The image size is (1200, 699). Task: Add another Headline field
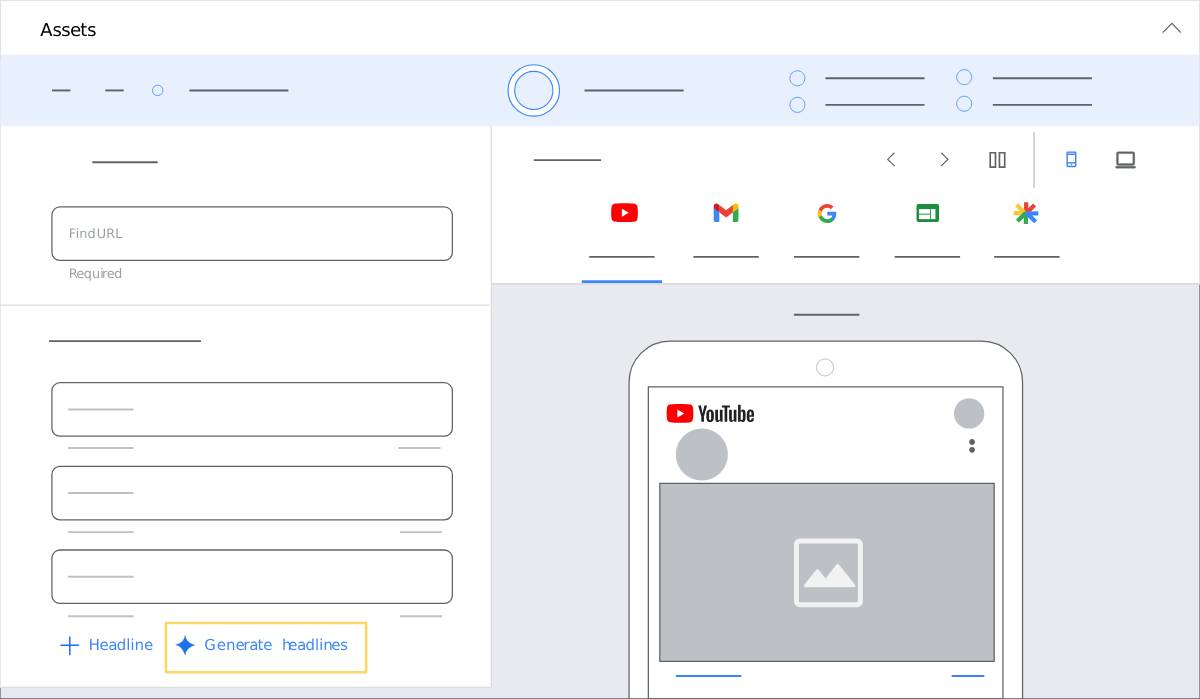point(107,645)
